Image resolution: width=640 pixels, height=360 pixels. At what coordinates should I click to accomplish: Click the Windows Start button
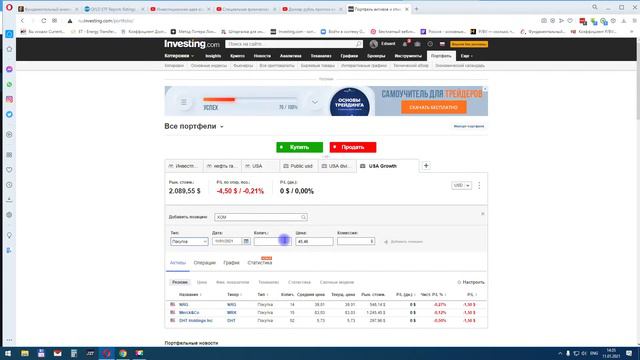pyautogui.click(x=8, y=353)
